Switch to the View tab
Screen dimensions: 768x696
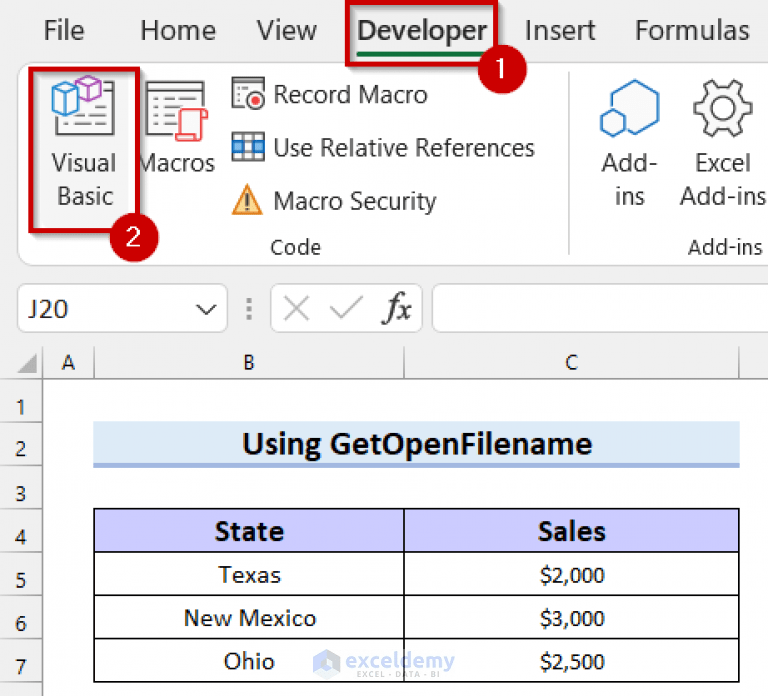pos(287,30)
